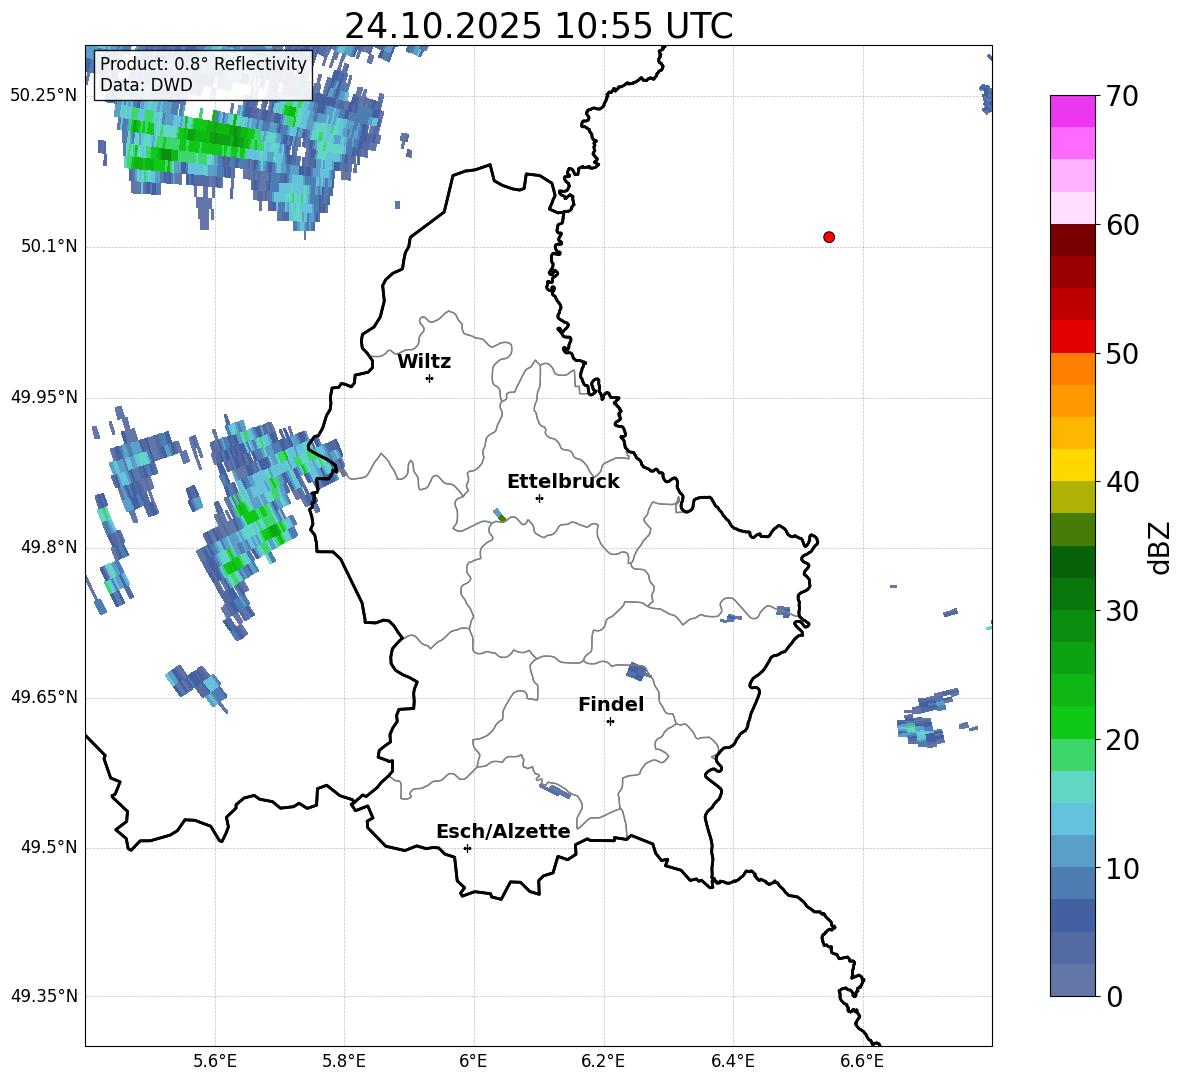Click the Data: DWD text
The height and width of the screenshot is (1081, 1184).
(x=146, y=85)
